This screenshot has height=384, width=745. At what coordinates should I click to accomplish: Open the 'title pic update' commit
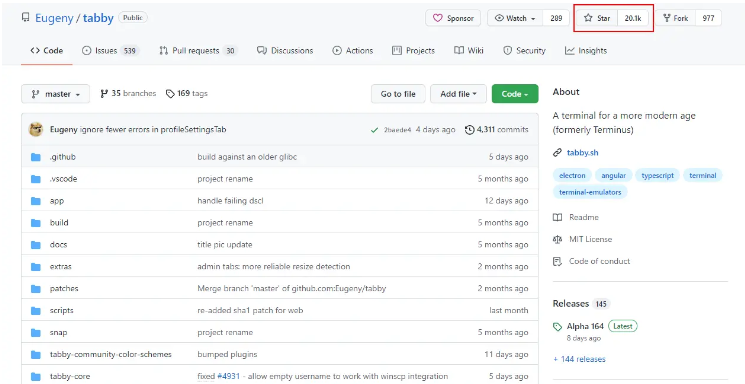pos(225,244)
